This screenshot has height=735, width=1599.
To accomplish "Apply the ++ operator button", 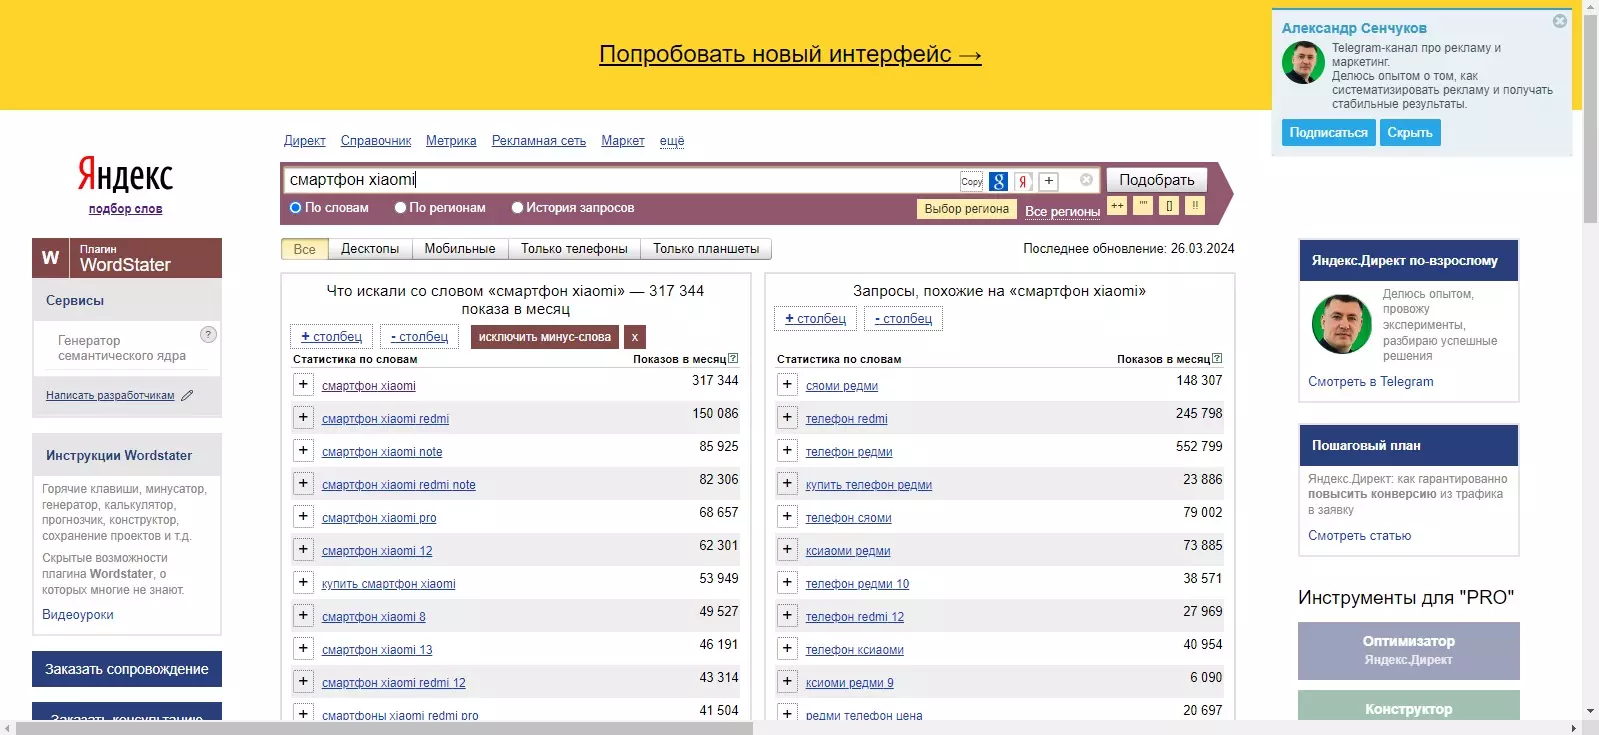I will click(x=1117, y=205).
